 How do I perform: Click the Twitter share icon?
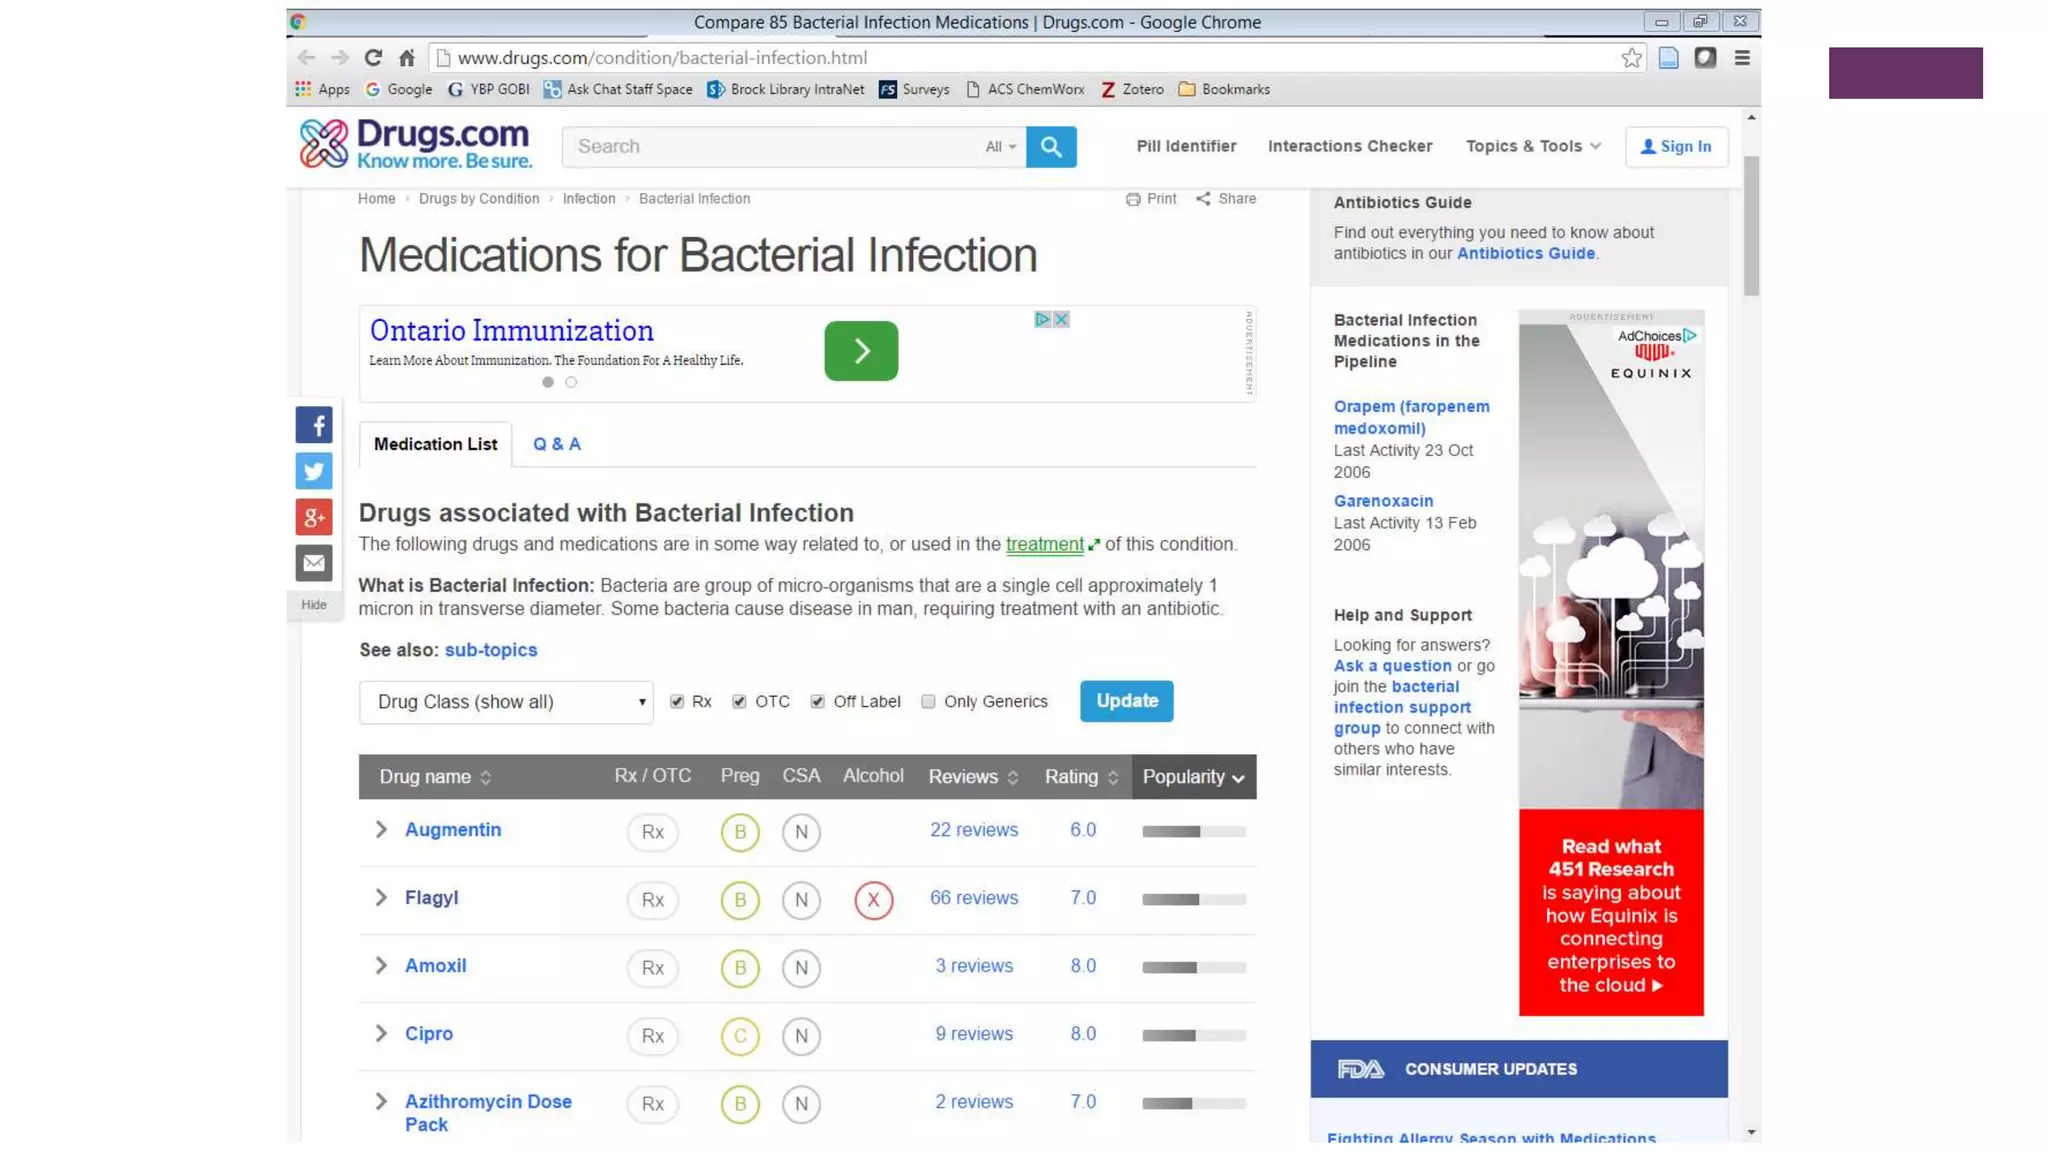point(313,471)
